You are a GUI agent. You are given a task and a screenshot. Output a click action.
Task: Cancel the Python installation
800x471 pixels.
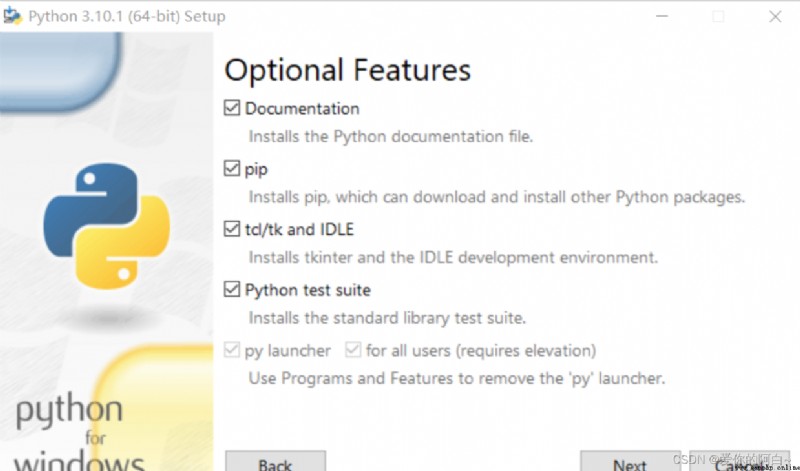(739, 461)
